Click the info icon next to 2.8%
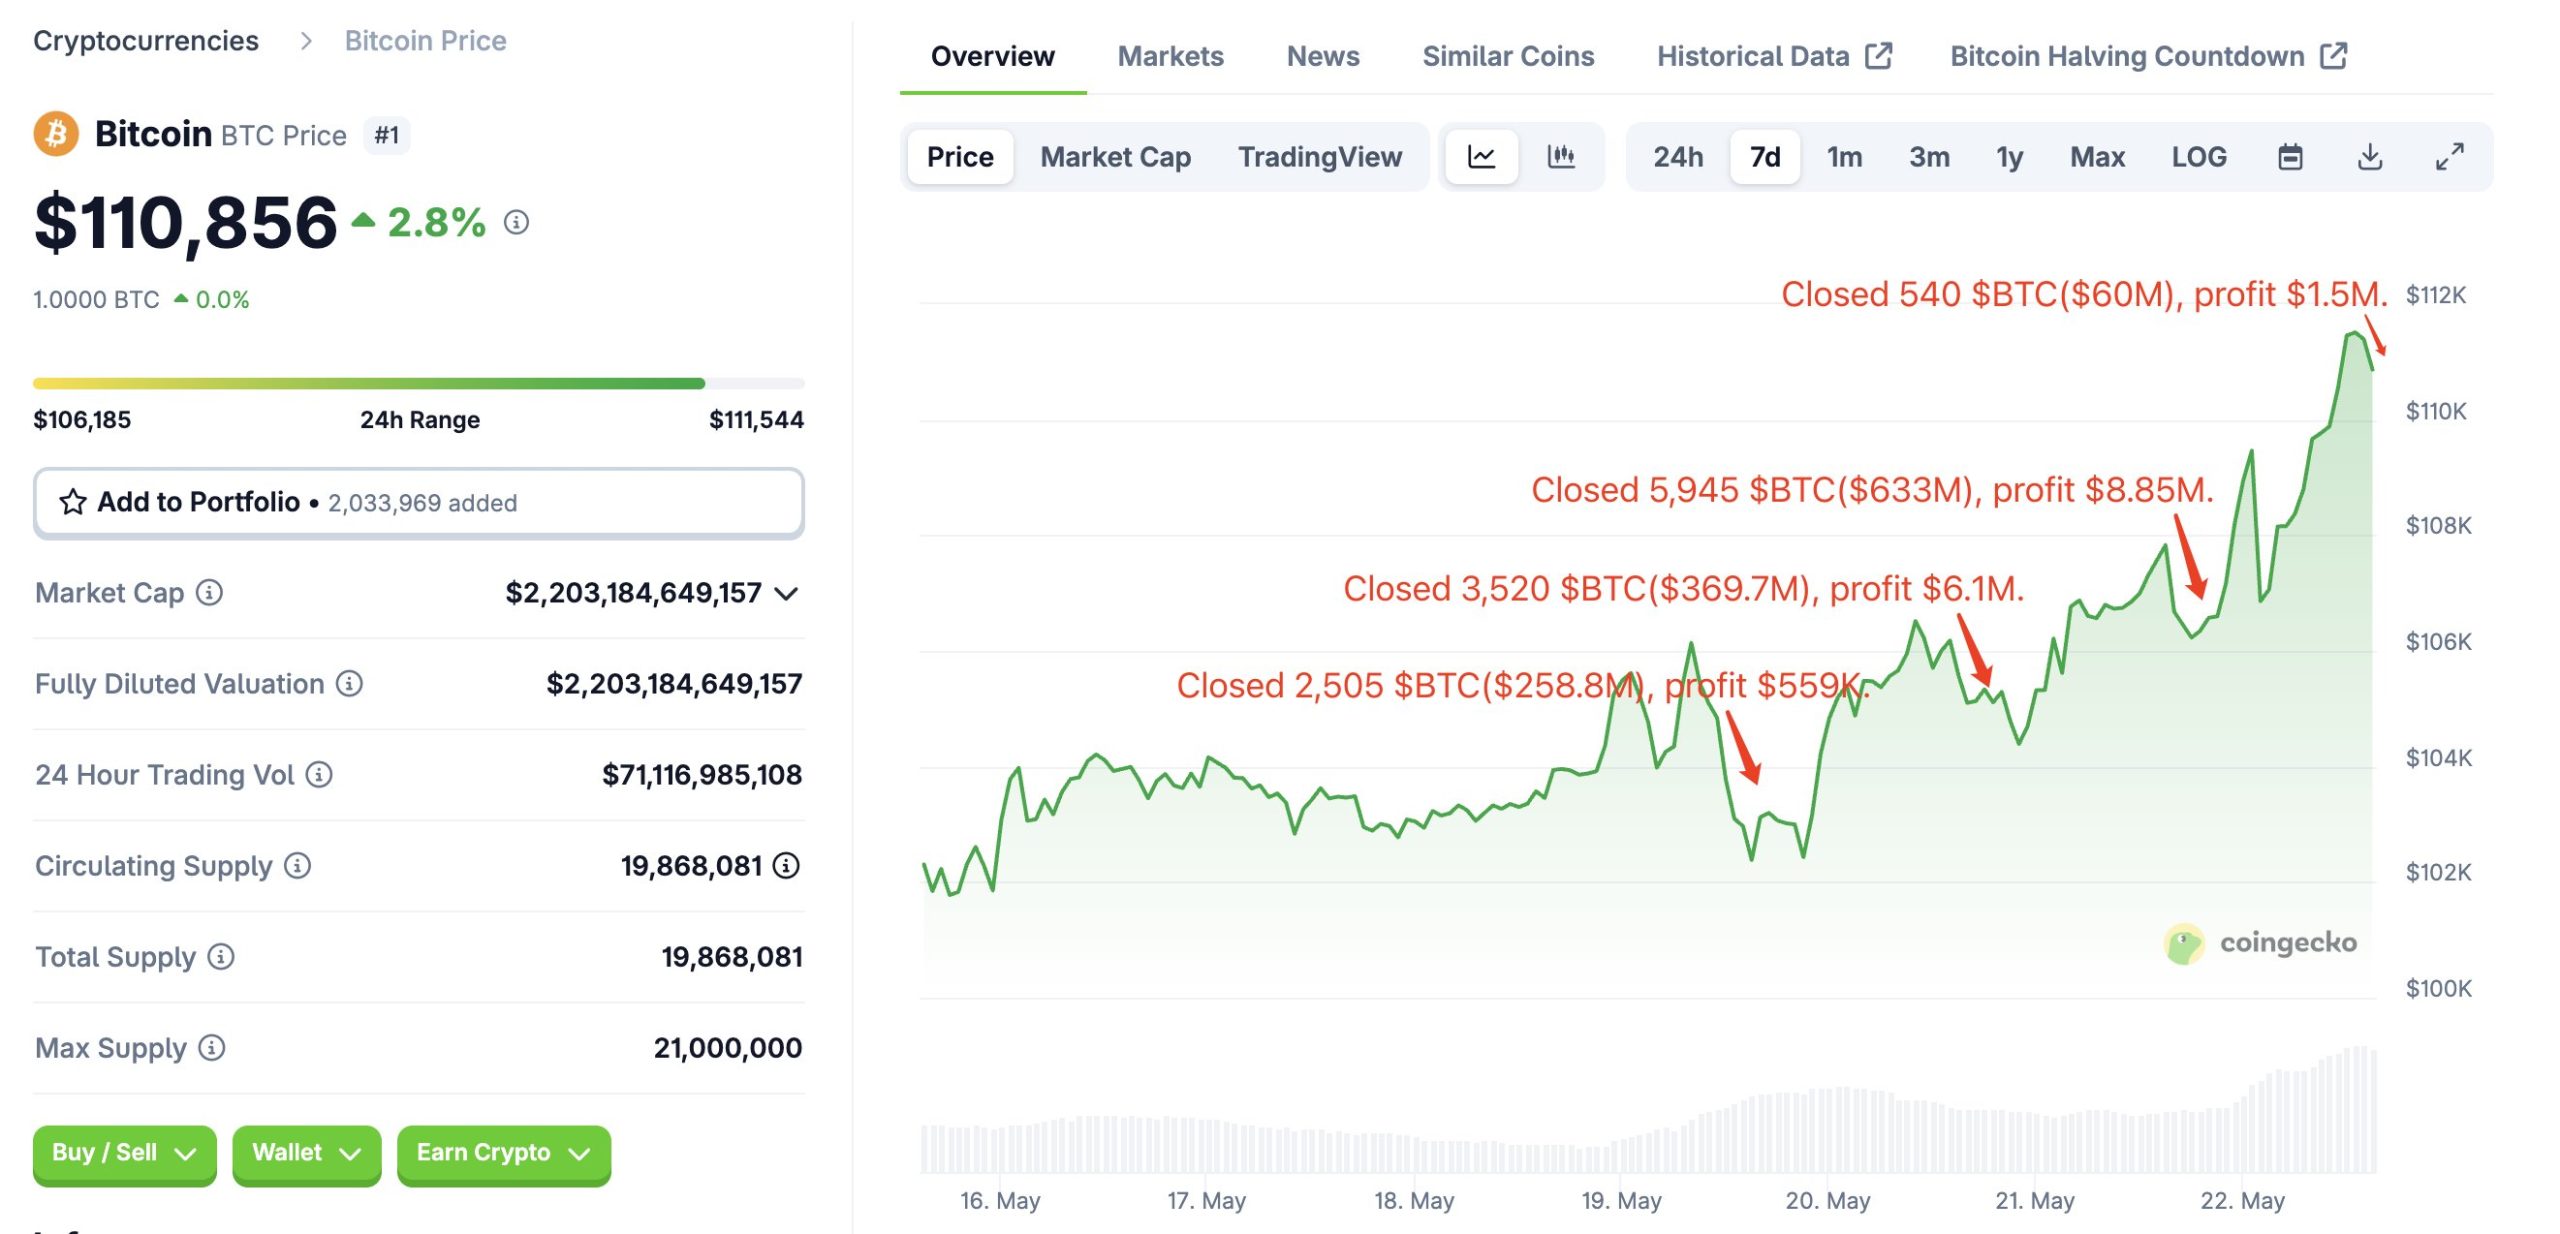 (516, 222)
